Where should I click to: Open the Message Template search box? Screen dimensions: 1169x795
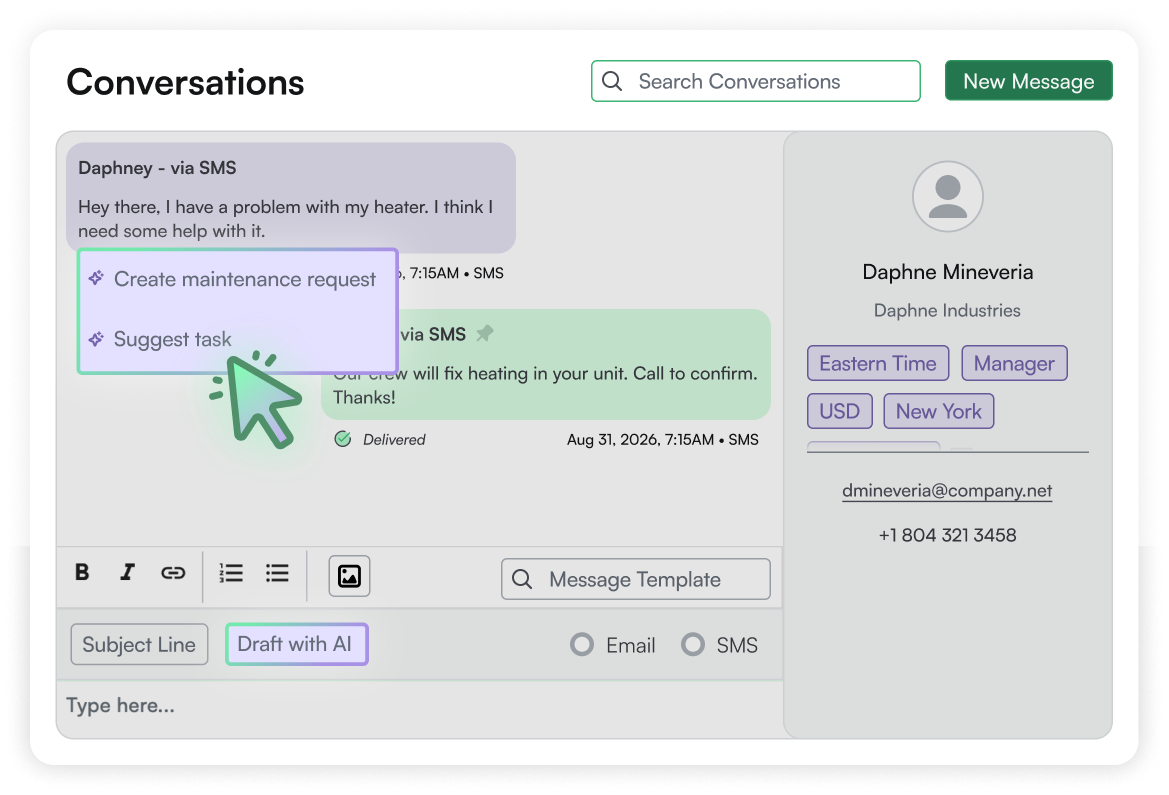point(636,580)
